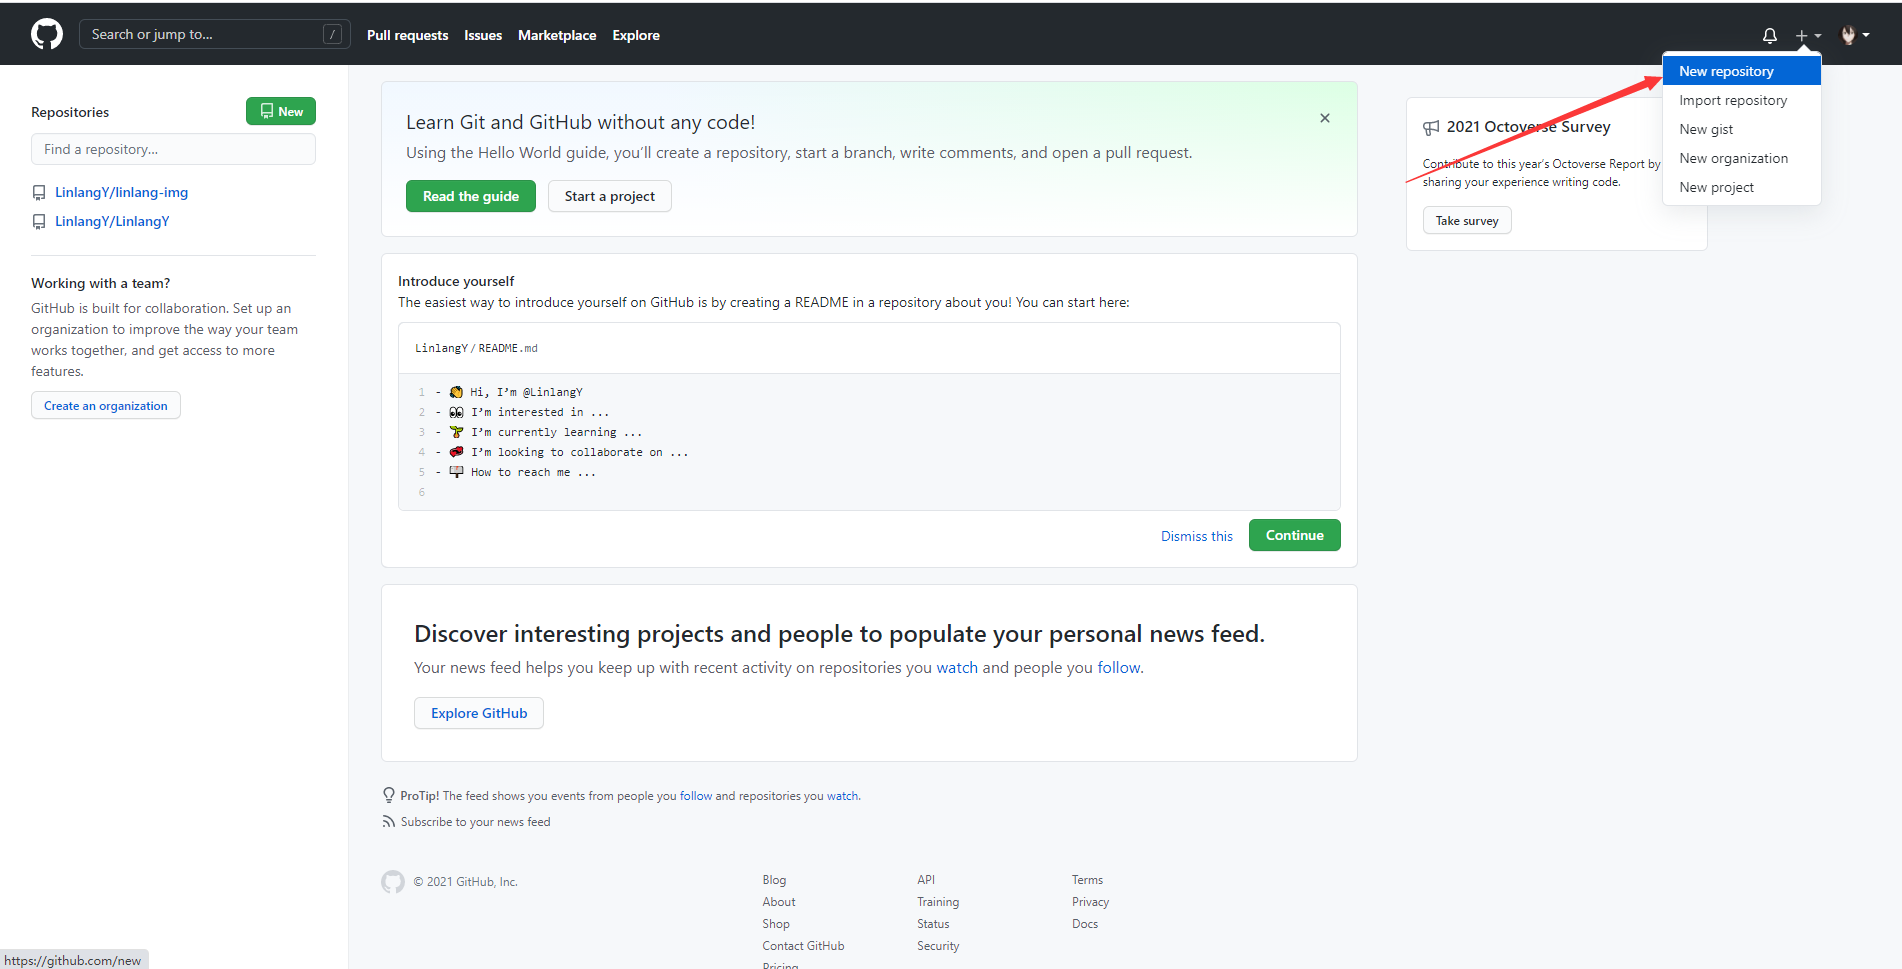Viewport: 1902px width, 969px height.
Task: Click the Find a repository input
Action: tap(173, 149)
